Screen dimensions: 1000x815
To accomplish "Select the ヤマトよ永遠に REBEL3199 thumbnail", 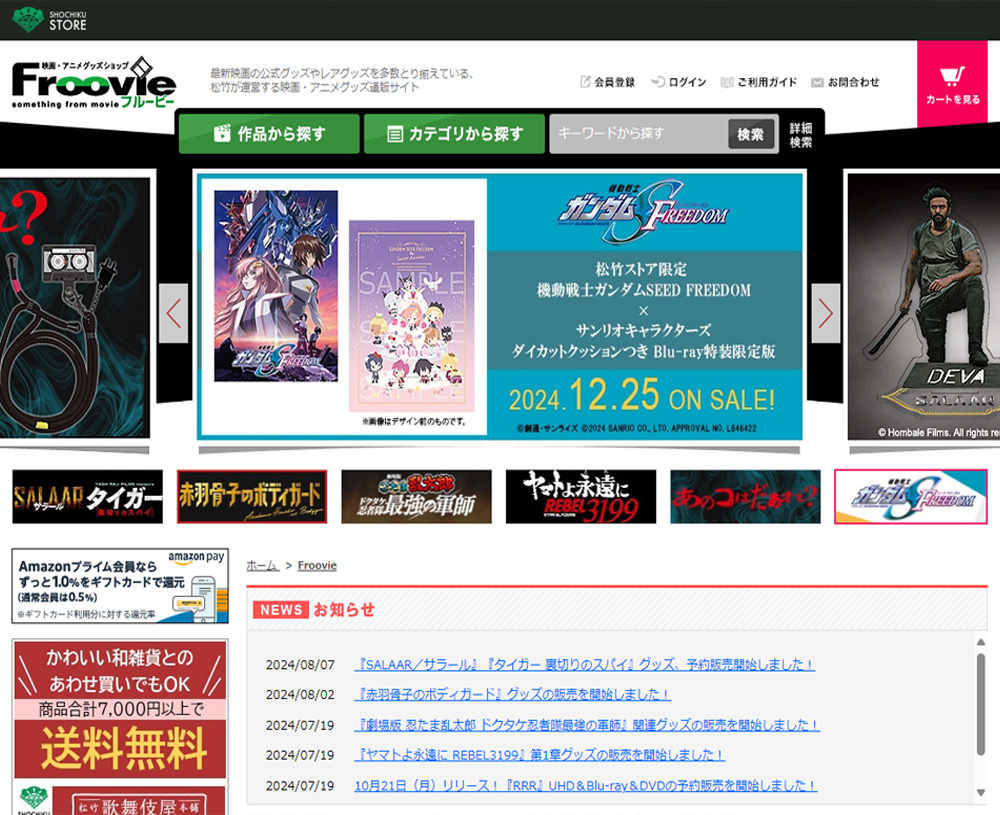I will click(581, 496).
